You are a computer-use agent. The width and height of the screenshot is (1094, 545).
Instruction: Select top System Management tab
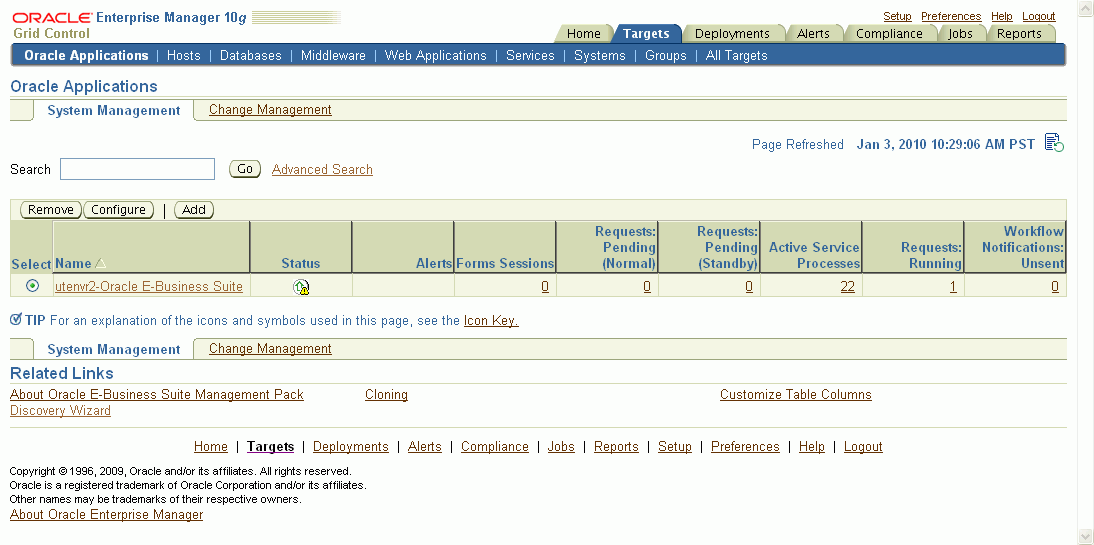click(x=114, y=110)
